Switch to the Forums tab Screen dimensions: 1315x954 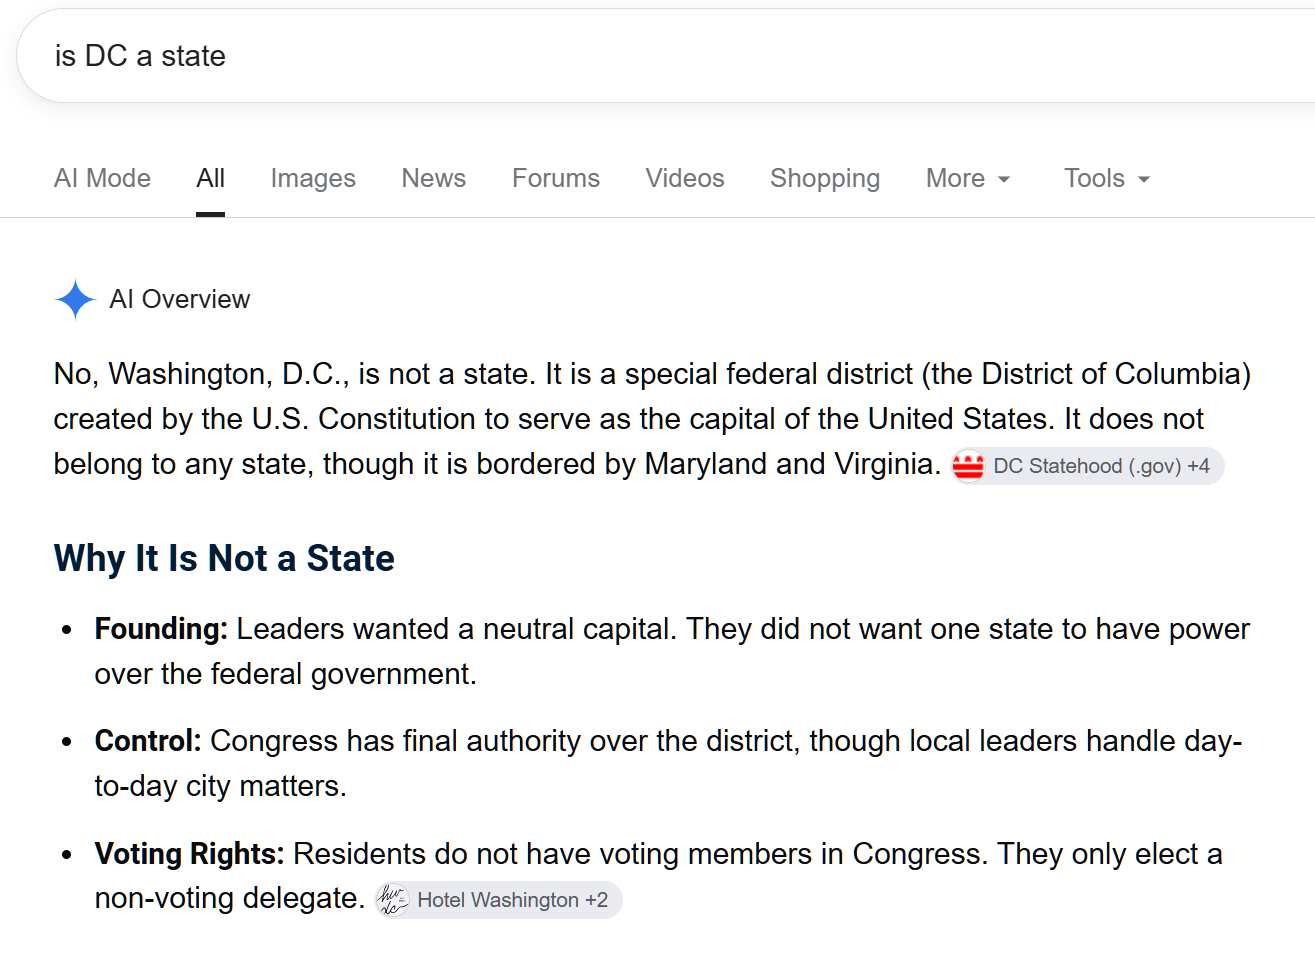coord(556,178)
